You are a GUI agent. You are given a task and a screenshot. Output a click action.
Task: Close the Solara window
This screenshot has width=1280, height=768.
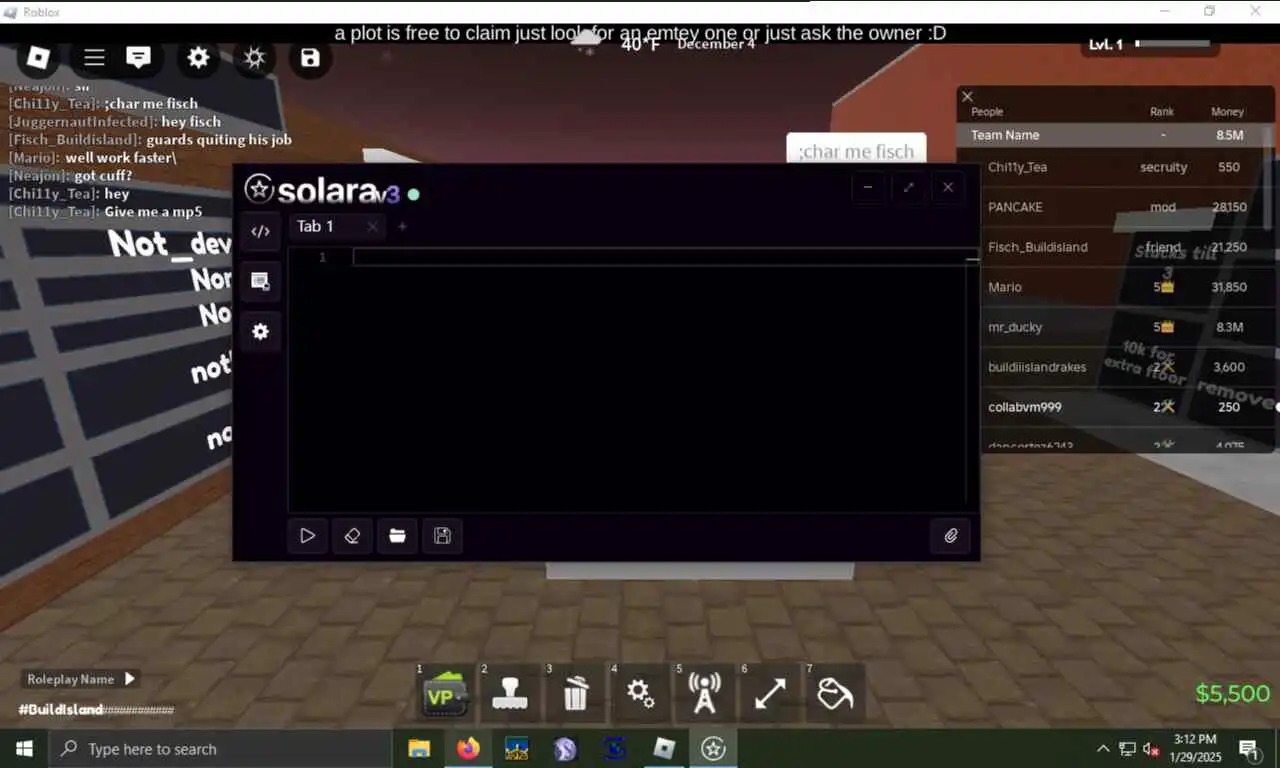coord(948,187)
